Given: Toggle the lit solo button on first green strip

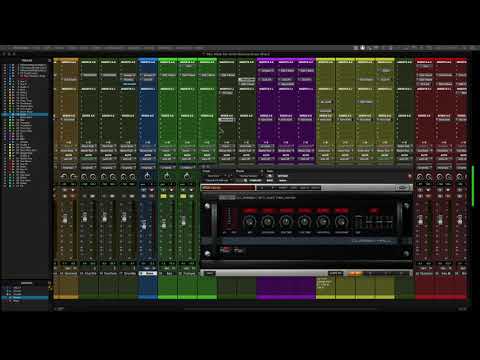Looking at the screenshot, I should (163, 196).
